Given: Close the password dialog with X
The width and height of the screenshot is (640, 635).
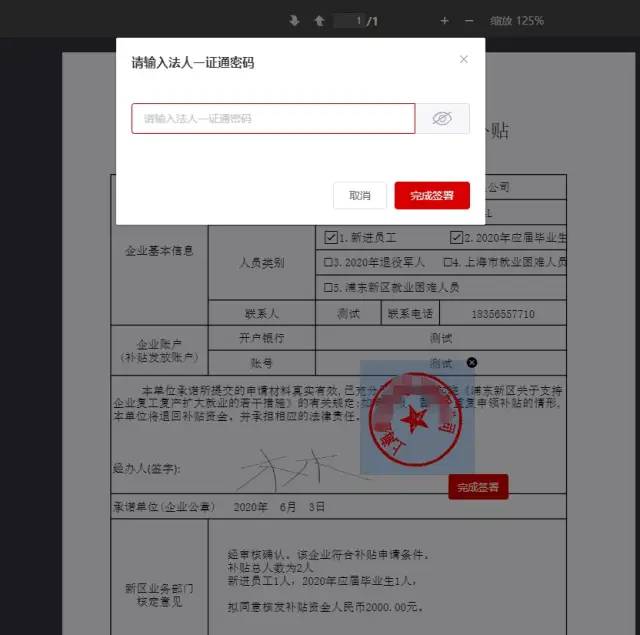Looking at the screenshot, I should [x=463, y=60].
